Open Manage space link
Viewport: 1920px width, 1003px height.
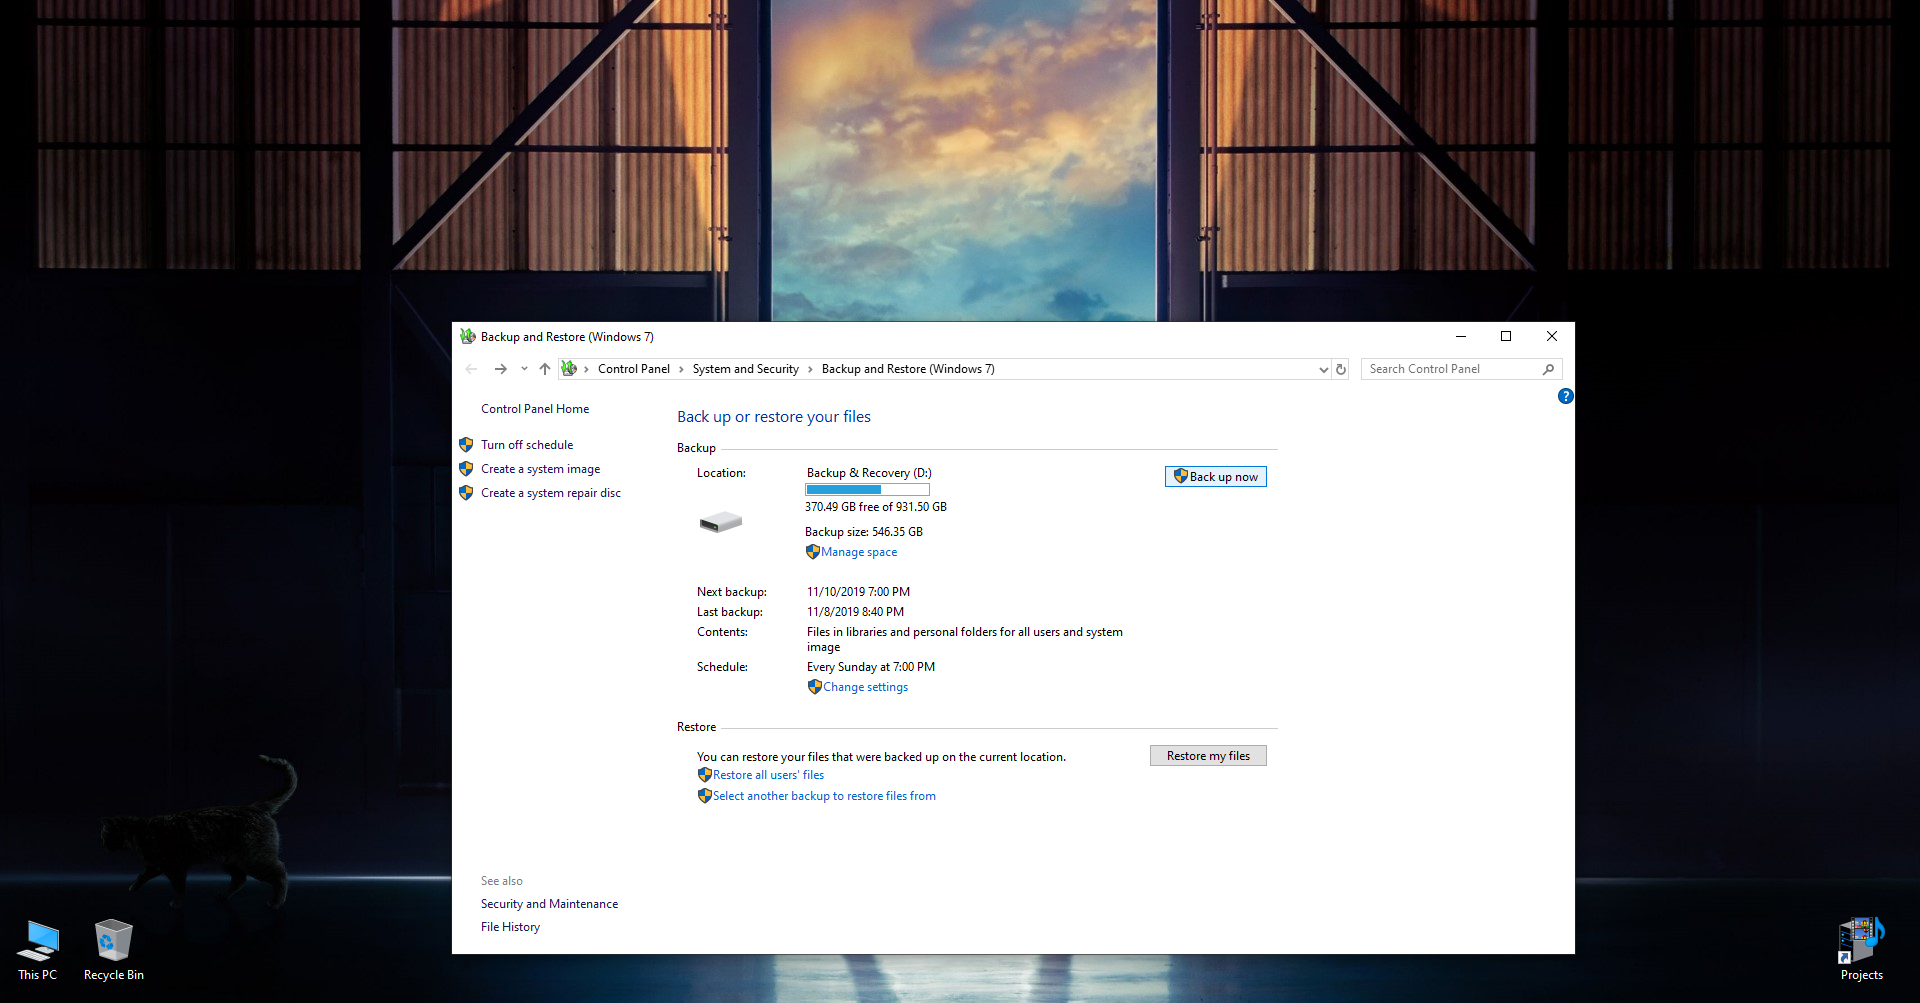point(859,552)
